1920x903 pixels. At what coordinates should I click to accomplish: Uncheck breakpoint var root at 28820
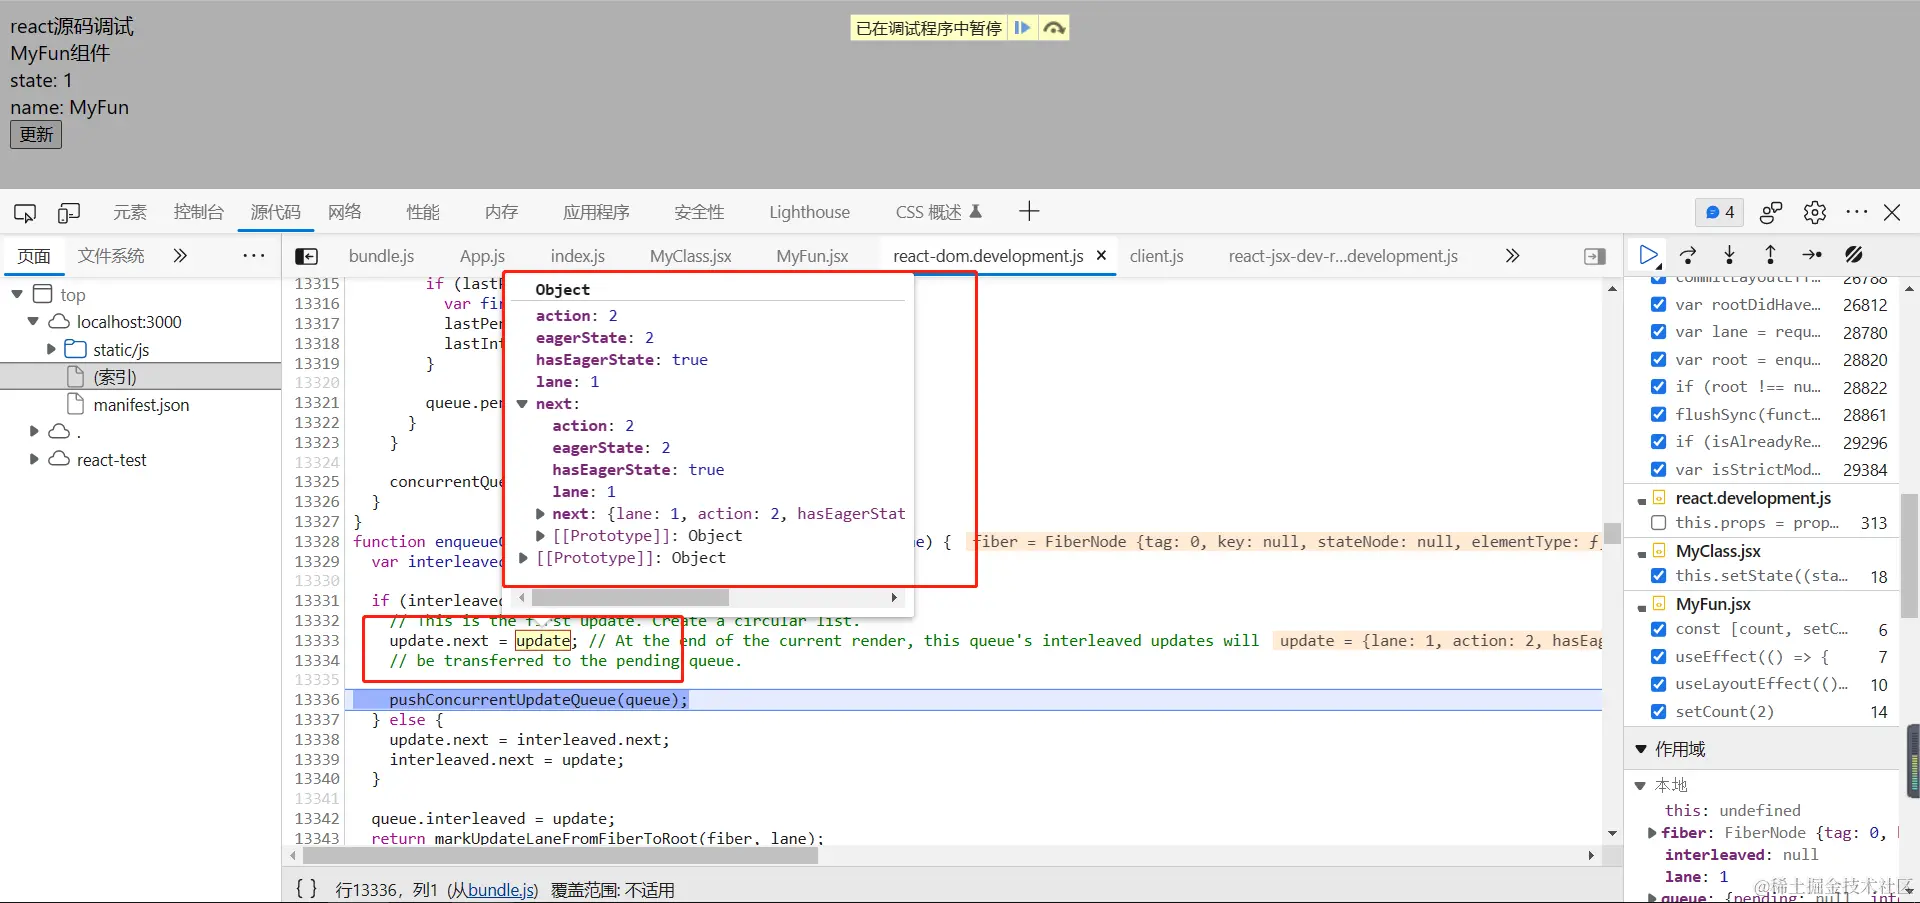[x=1659, y=359]
